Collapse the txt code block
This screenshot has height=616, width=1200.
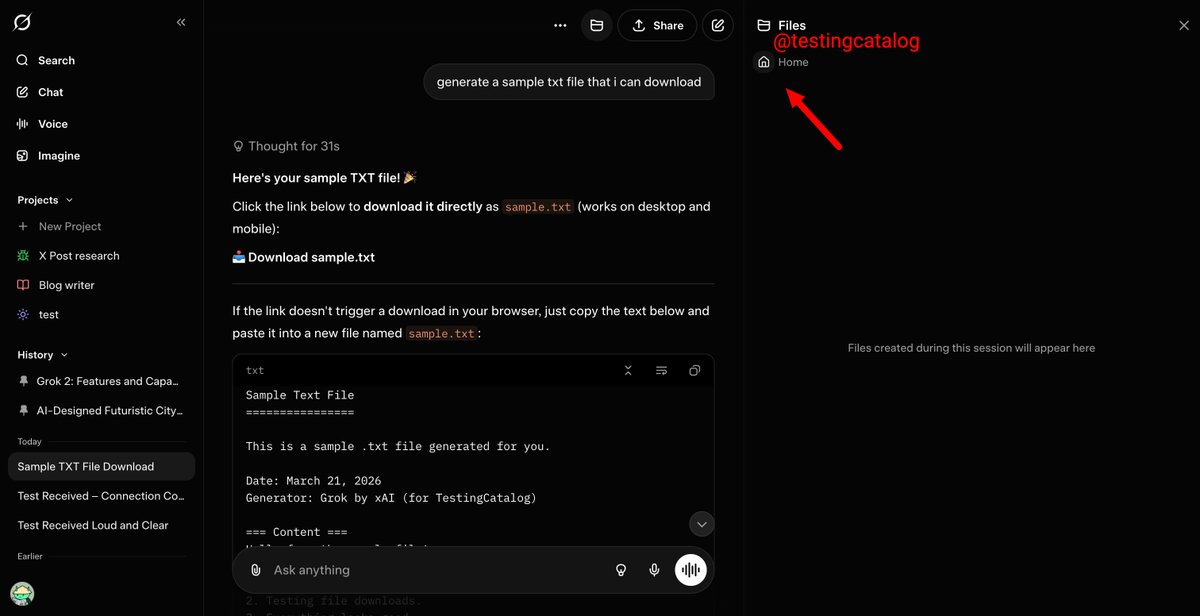628,370
